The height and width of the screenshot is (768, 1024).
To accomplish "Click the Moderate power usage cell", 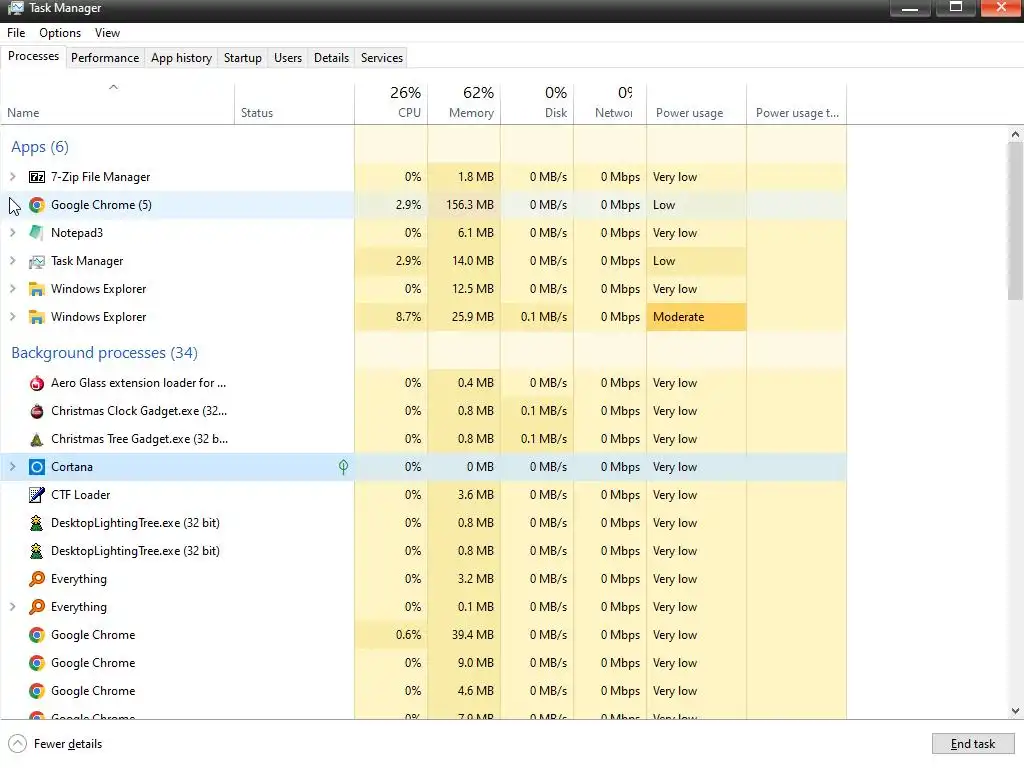I will pos(696,317).
